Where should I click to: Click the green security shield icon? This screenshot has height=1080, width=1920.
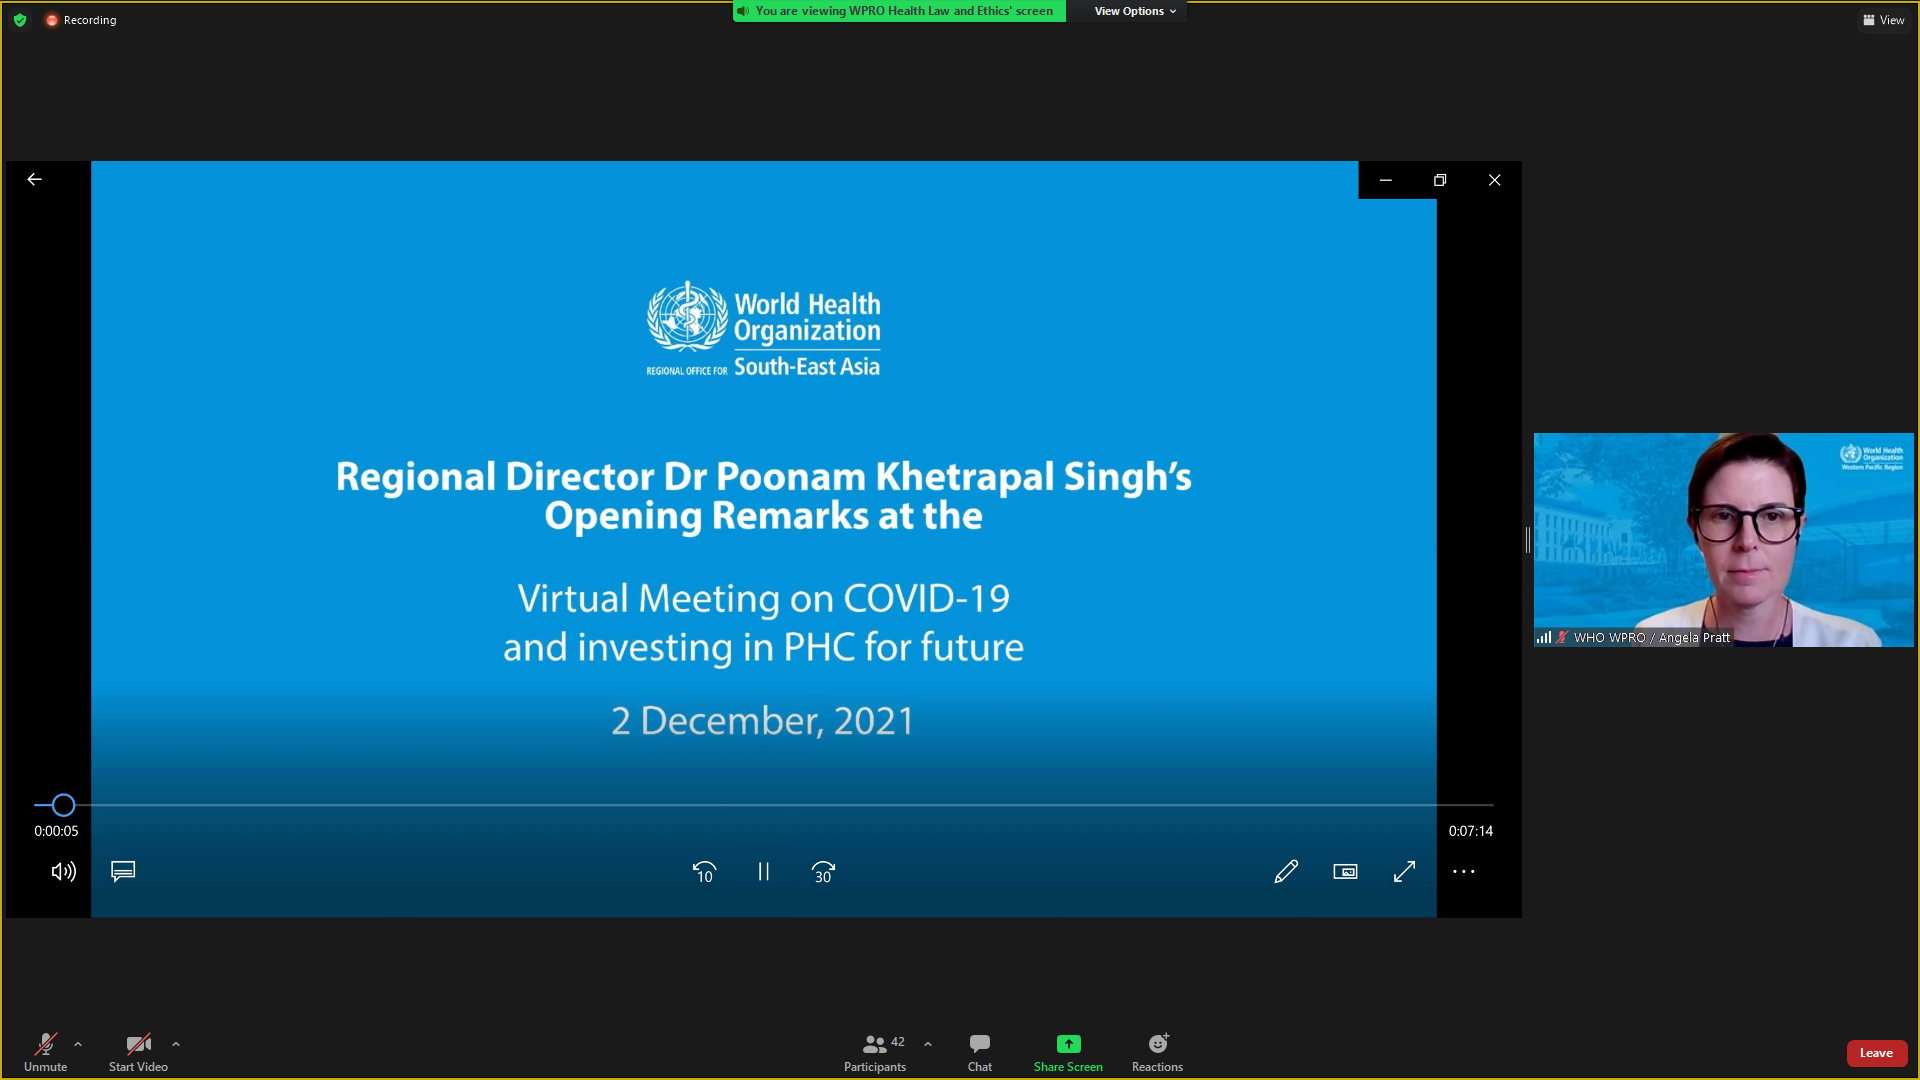point(20,20)
